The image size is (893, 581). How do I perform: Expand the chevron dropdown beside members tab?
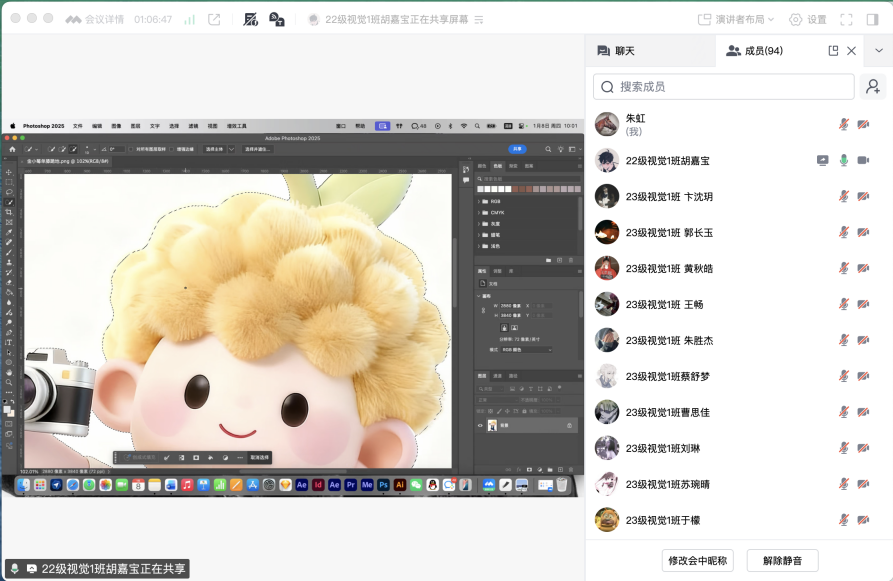point(879,50)
